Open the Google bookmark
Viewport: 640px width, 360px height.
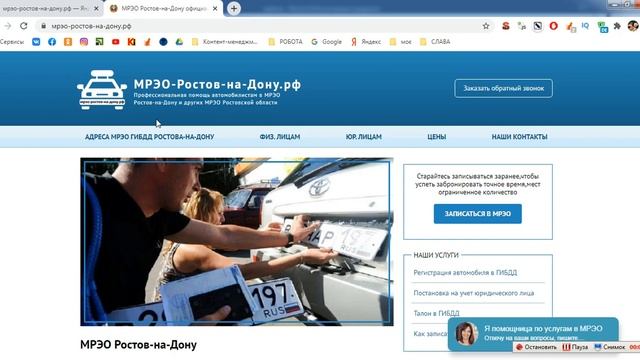tap(326, 42)
